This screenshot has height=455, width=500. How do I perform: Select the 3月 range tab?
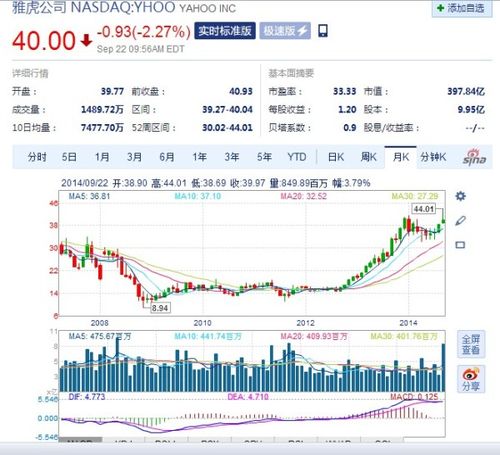point(134,157)
